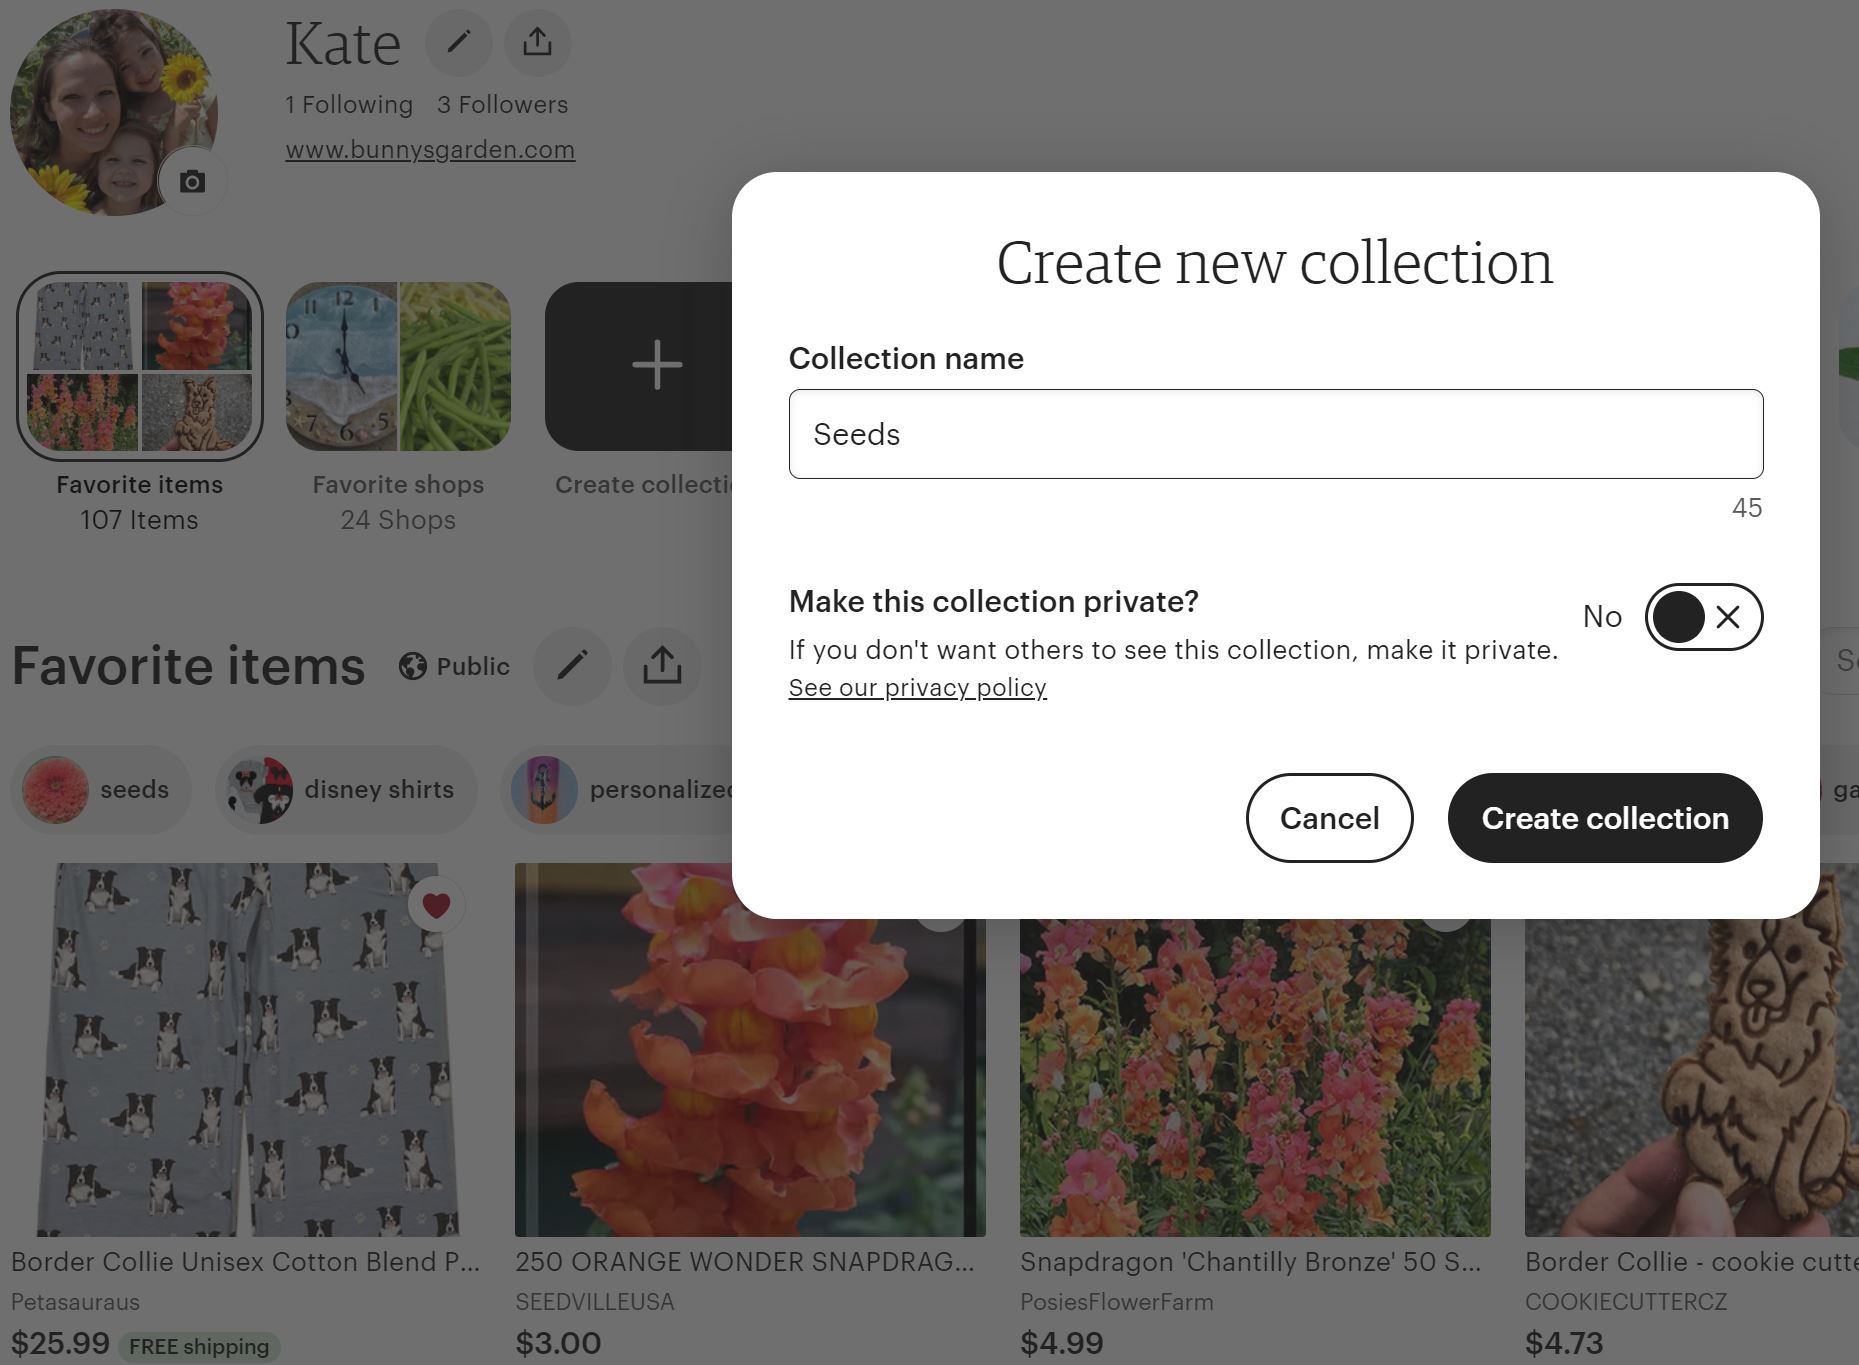The height and width of the screenshot is (1365, 1859).
Task: Click the 250 ORANGE WONDER SNAPDRAG... title
Action: click(745, 1262)
